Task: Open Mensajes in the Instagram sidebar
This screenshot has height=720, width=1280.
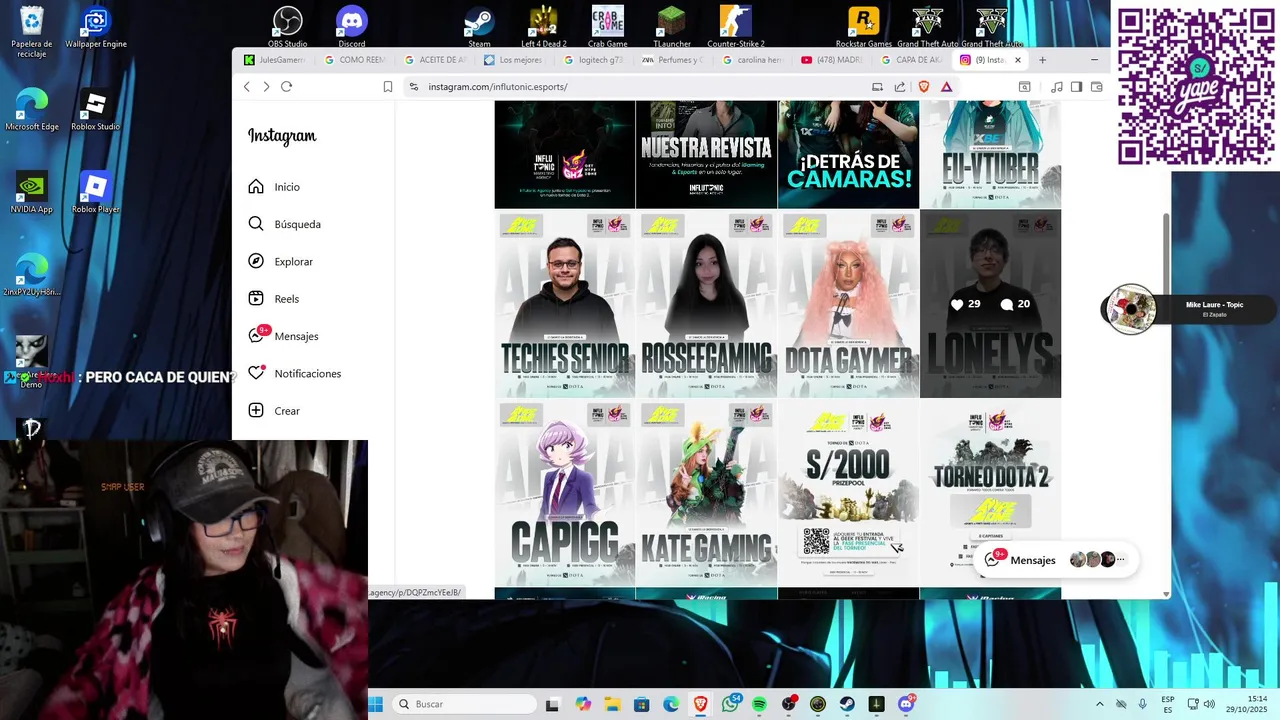Action: 283,335
